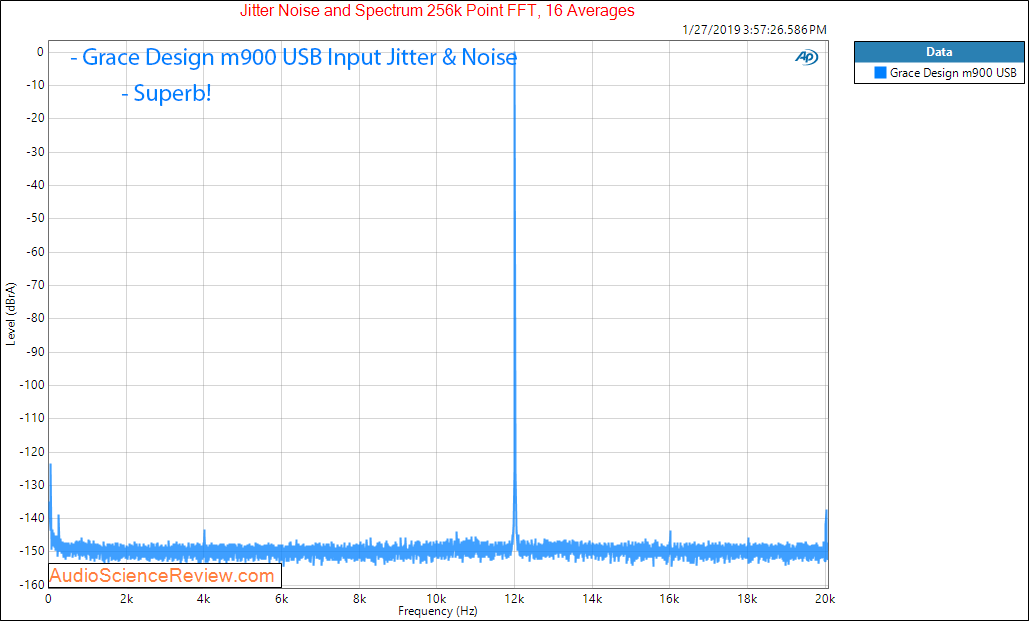The width and height of the screenshot is (1029, 621).
Task: Click the timestamp 1/27/2019 3:57:26.586 PM
Action: (754, 30)
